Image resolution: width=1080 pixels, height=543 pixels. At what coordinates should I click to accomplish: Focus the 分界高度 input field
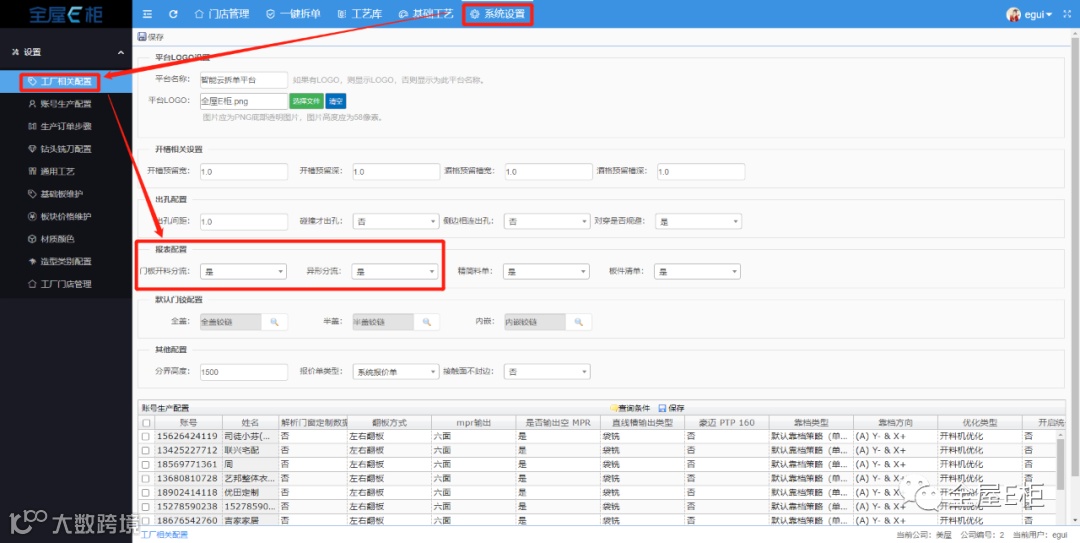(x=244, y=371)
